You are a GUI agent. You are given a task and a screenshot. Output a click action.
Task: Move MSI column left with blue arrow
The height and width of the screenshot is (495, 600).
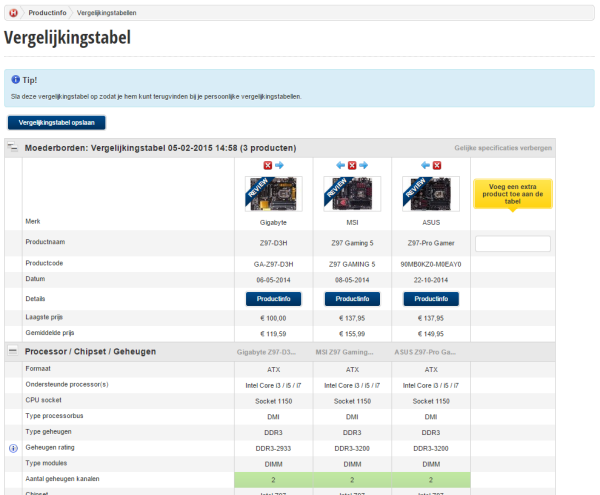(x=340, y=165)
